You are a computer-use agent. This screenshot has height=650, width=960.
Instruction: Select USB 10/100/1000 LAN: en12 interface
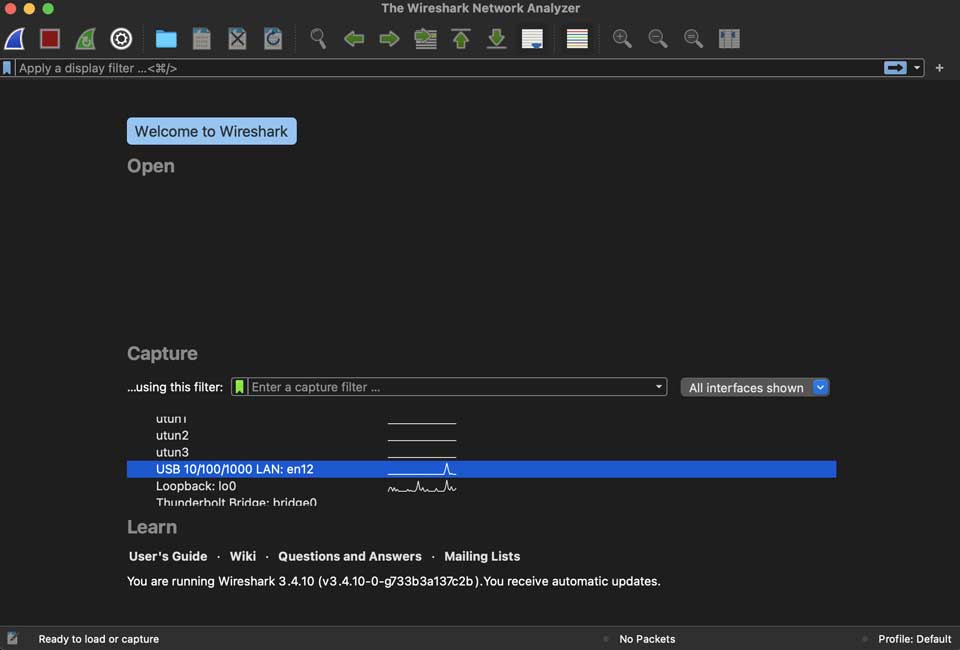(235, 469)
